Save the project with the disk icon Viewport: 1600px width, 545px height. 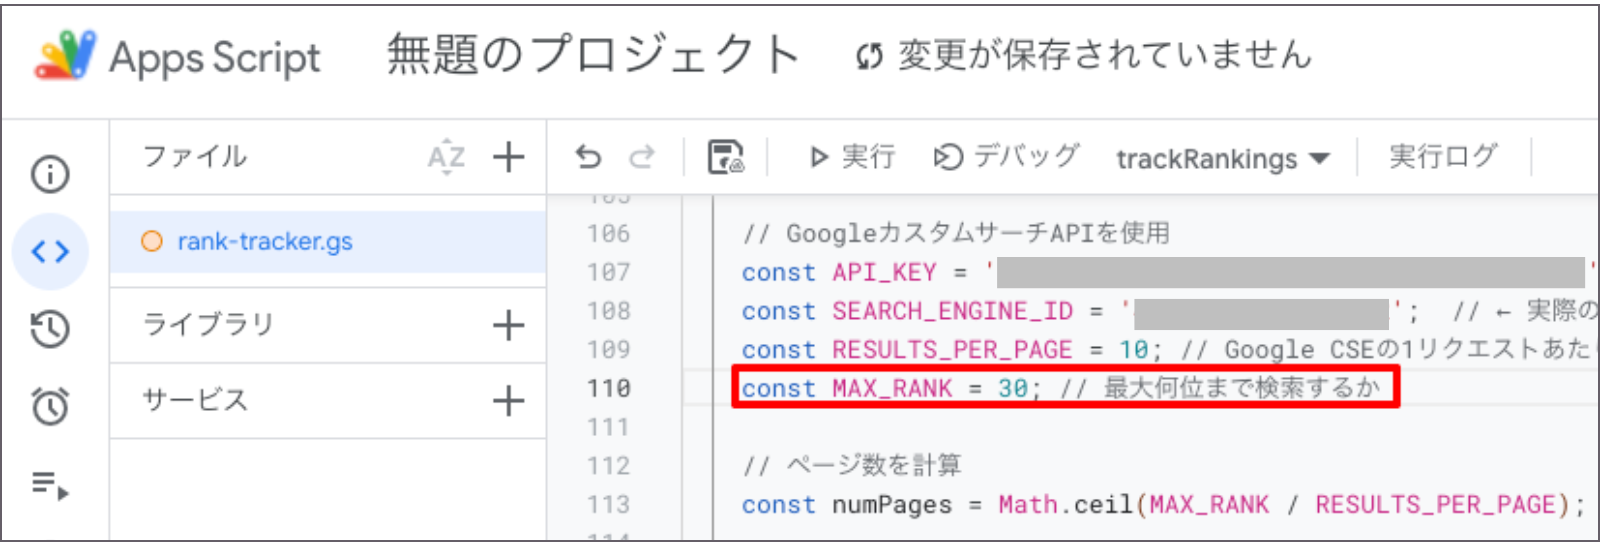click(x=726, y=157)
